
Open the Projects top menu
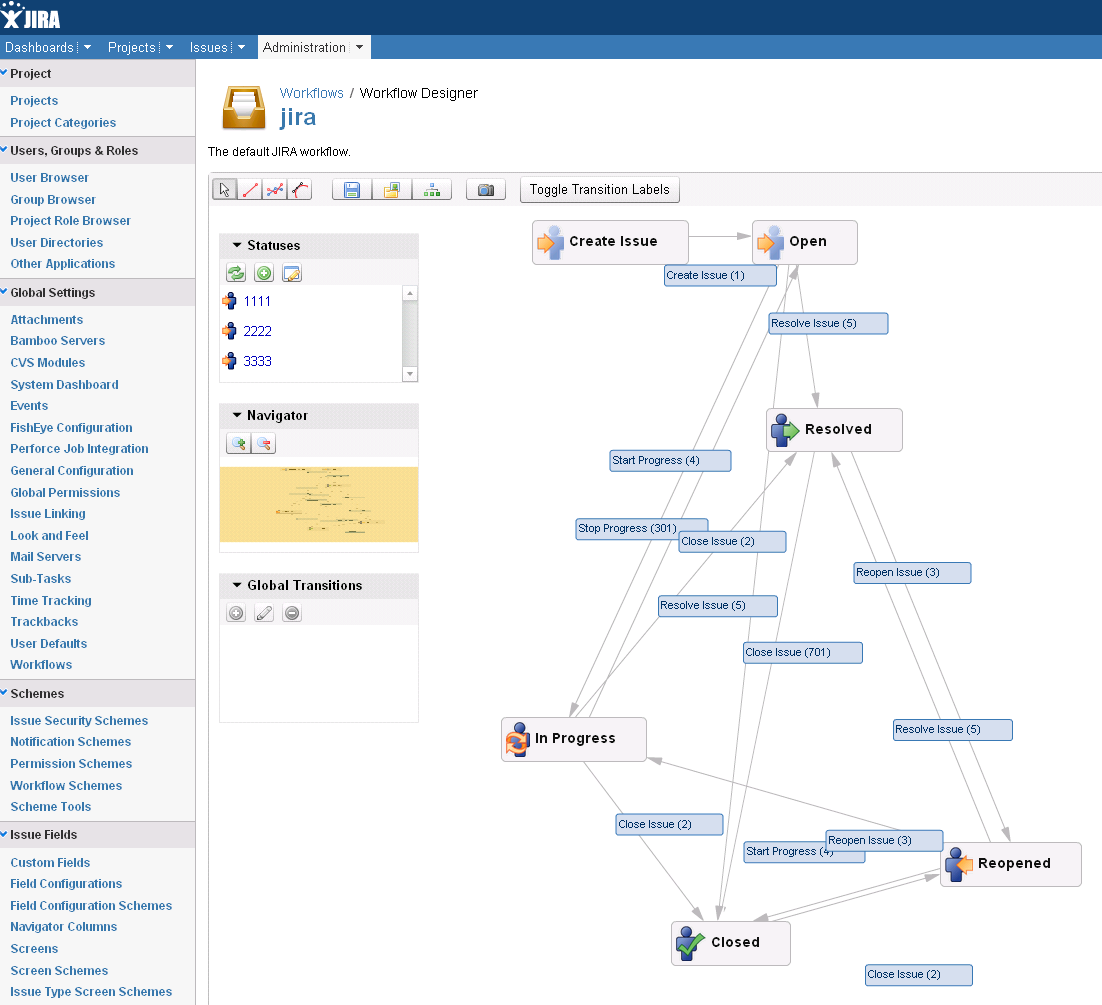click(x=131, y=47)
